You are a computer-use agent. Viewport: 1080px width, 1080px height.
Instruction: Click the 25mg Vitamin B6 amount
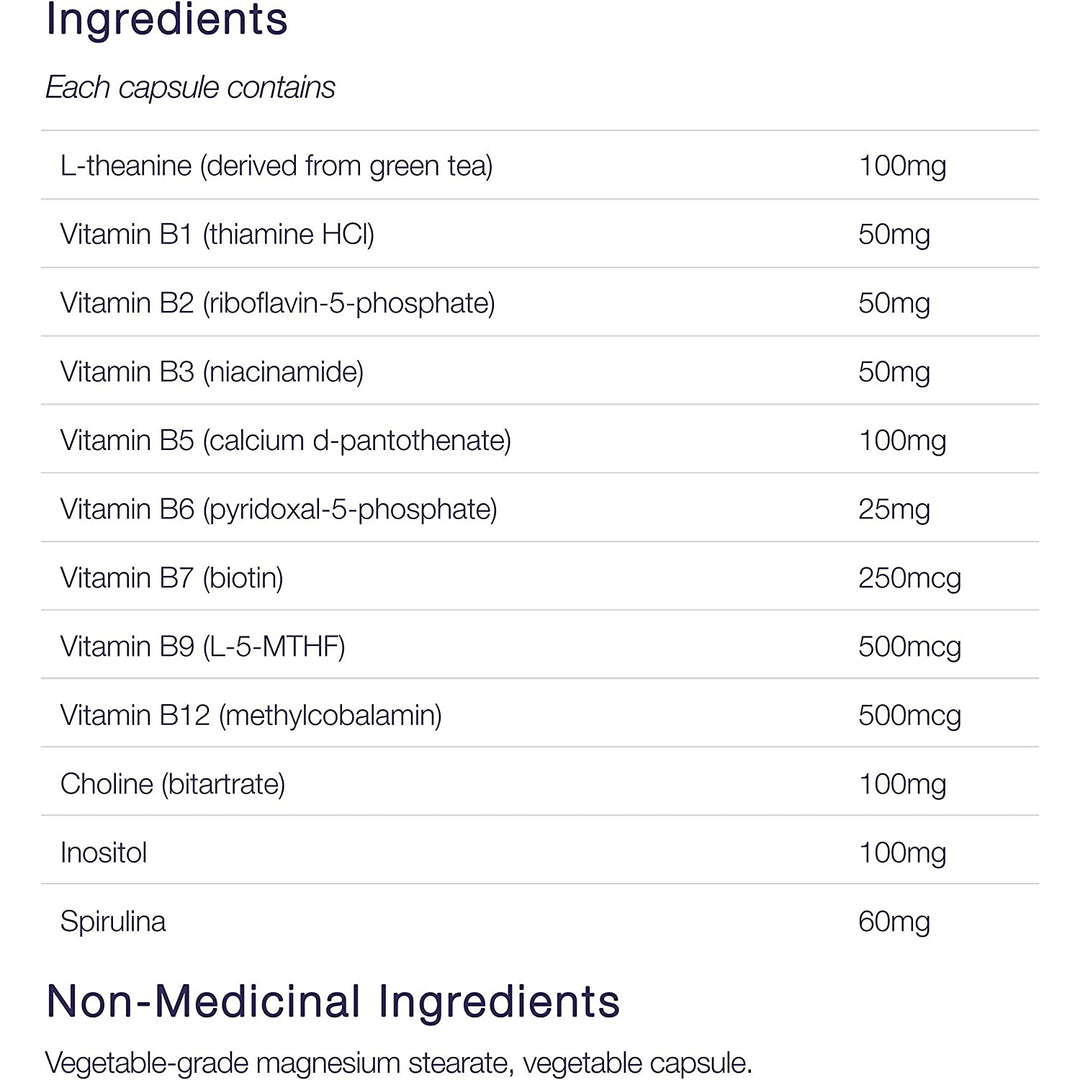point(894,509)
